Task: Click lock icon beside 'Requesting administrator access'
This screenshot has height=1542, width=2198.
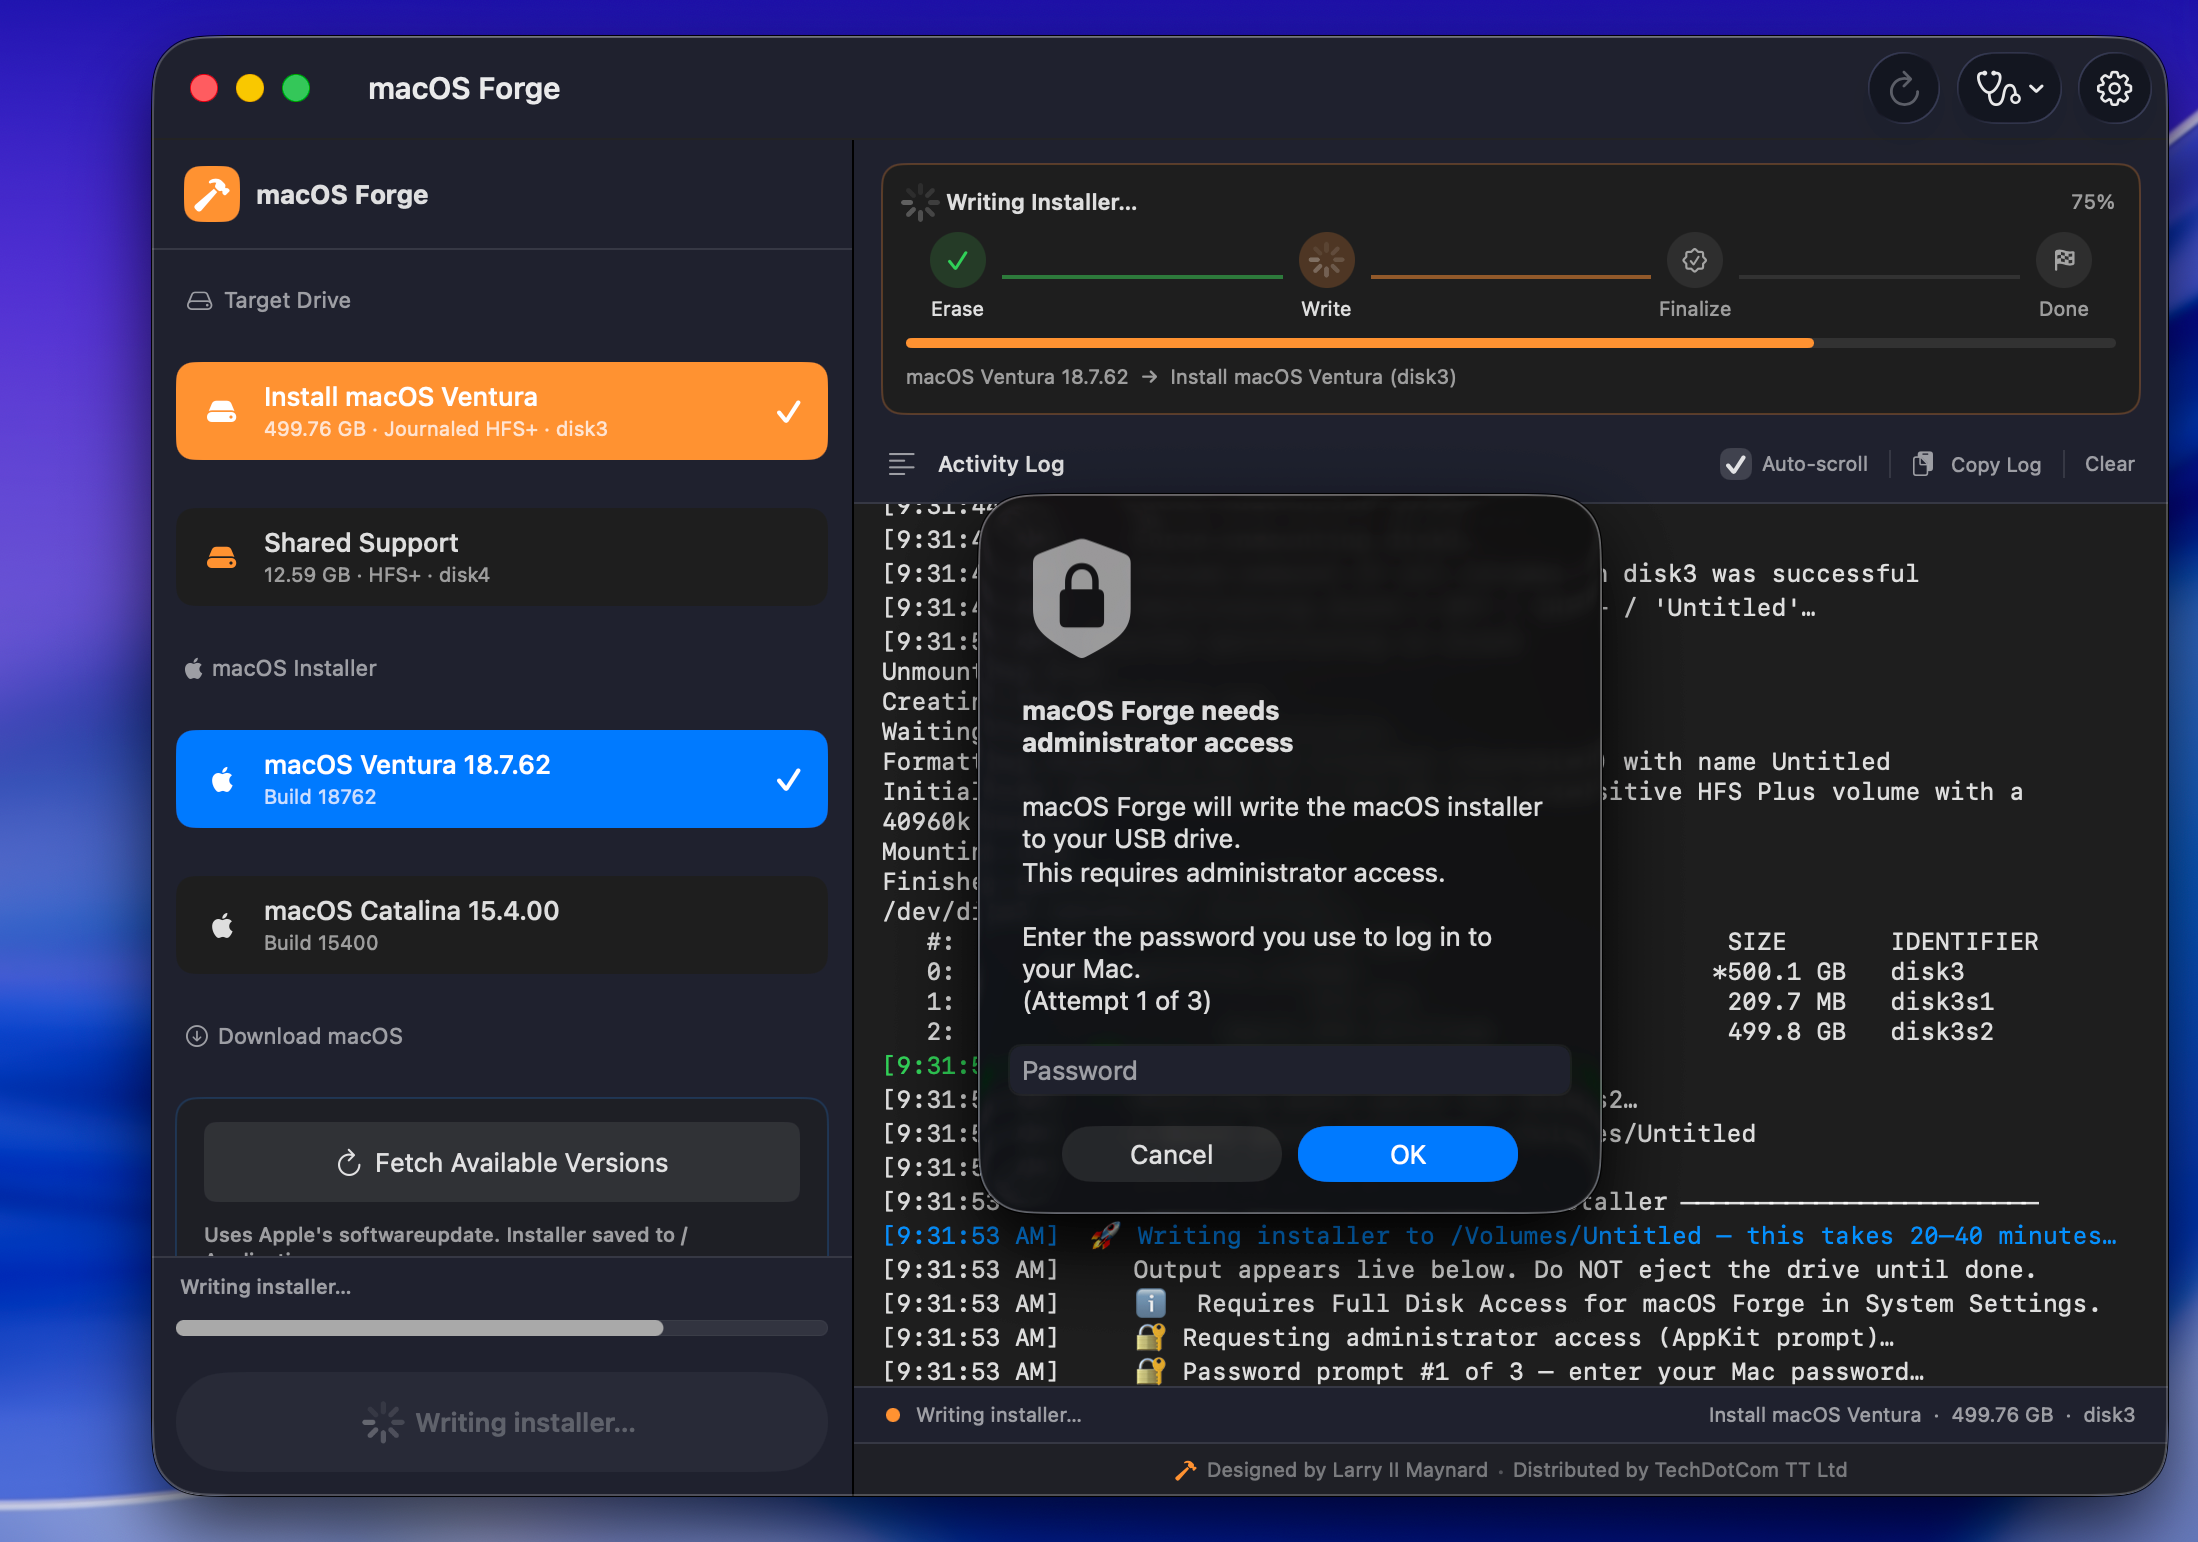Action: [x=1150, y=1337]
